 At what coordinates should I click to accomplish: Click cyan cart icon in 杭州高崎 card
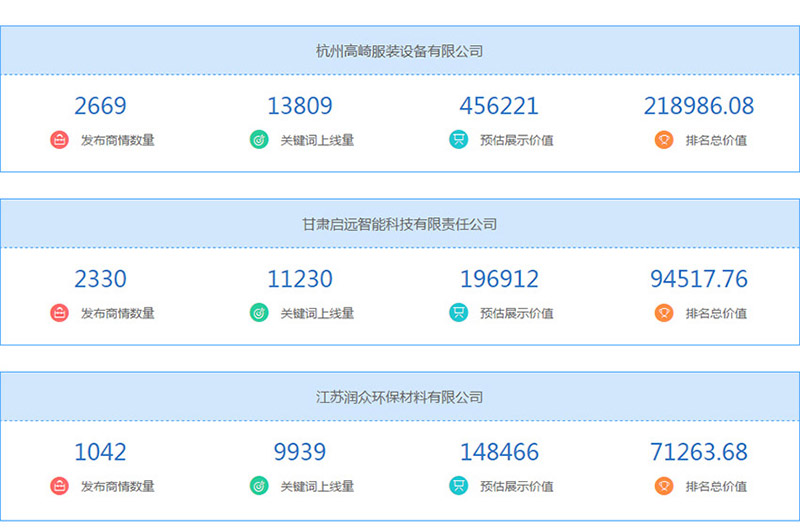459,140
